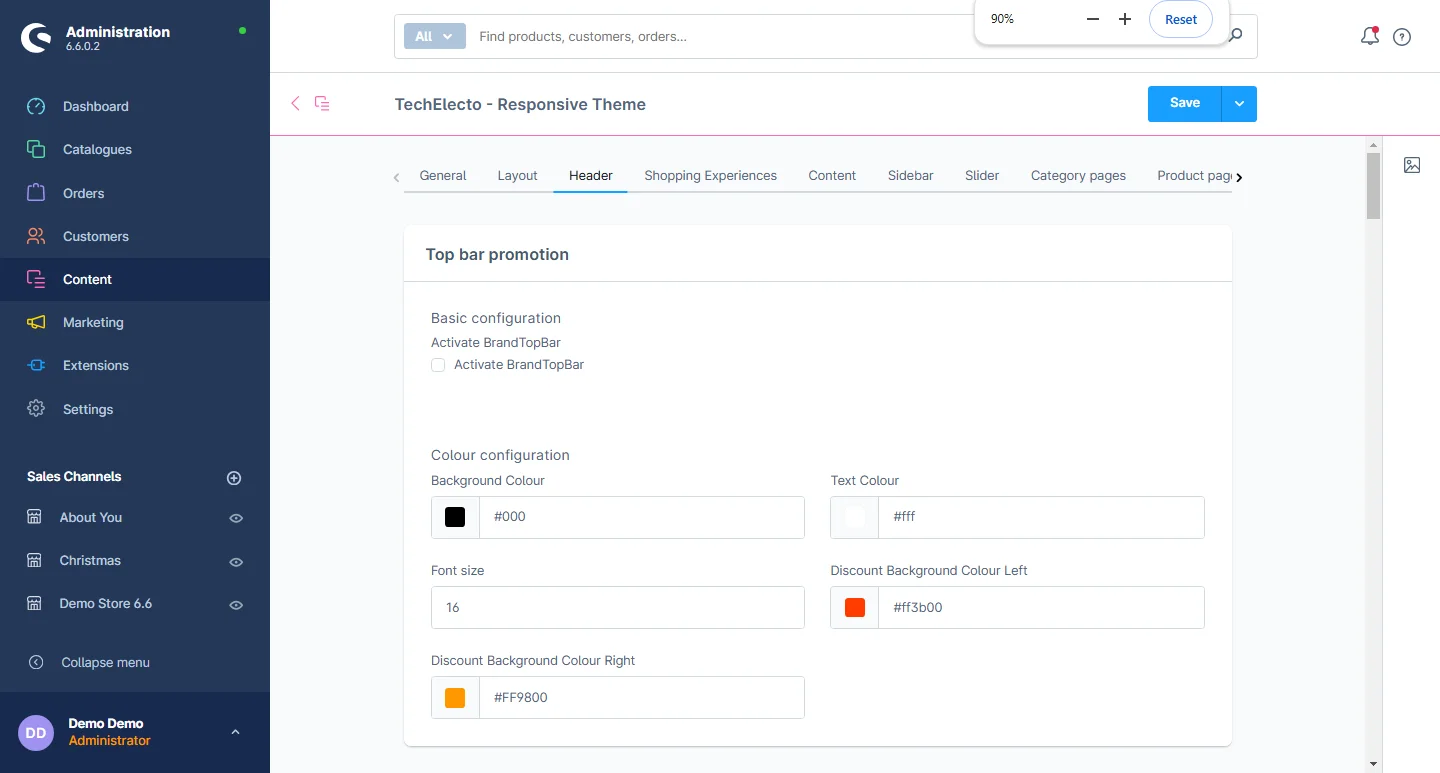The width and height of the screenshot is (1440, 773).
Task: Click the back arrow beside theme title
Action: [x=295, y=103]
